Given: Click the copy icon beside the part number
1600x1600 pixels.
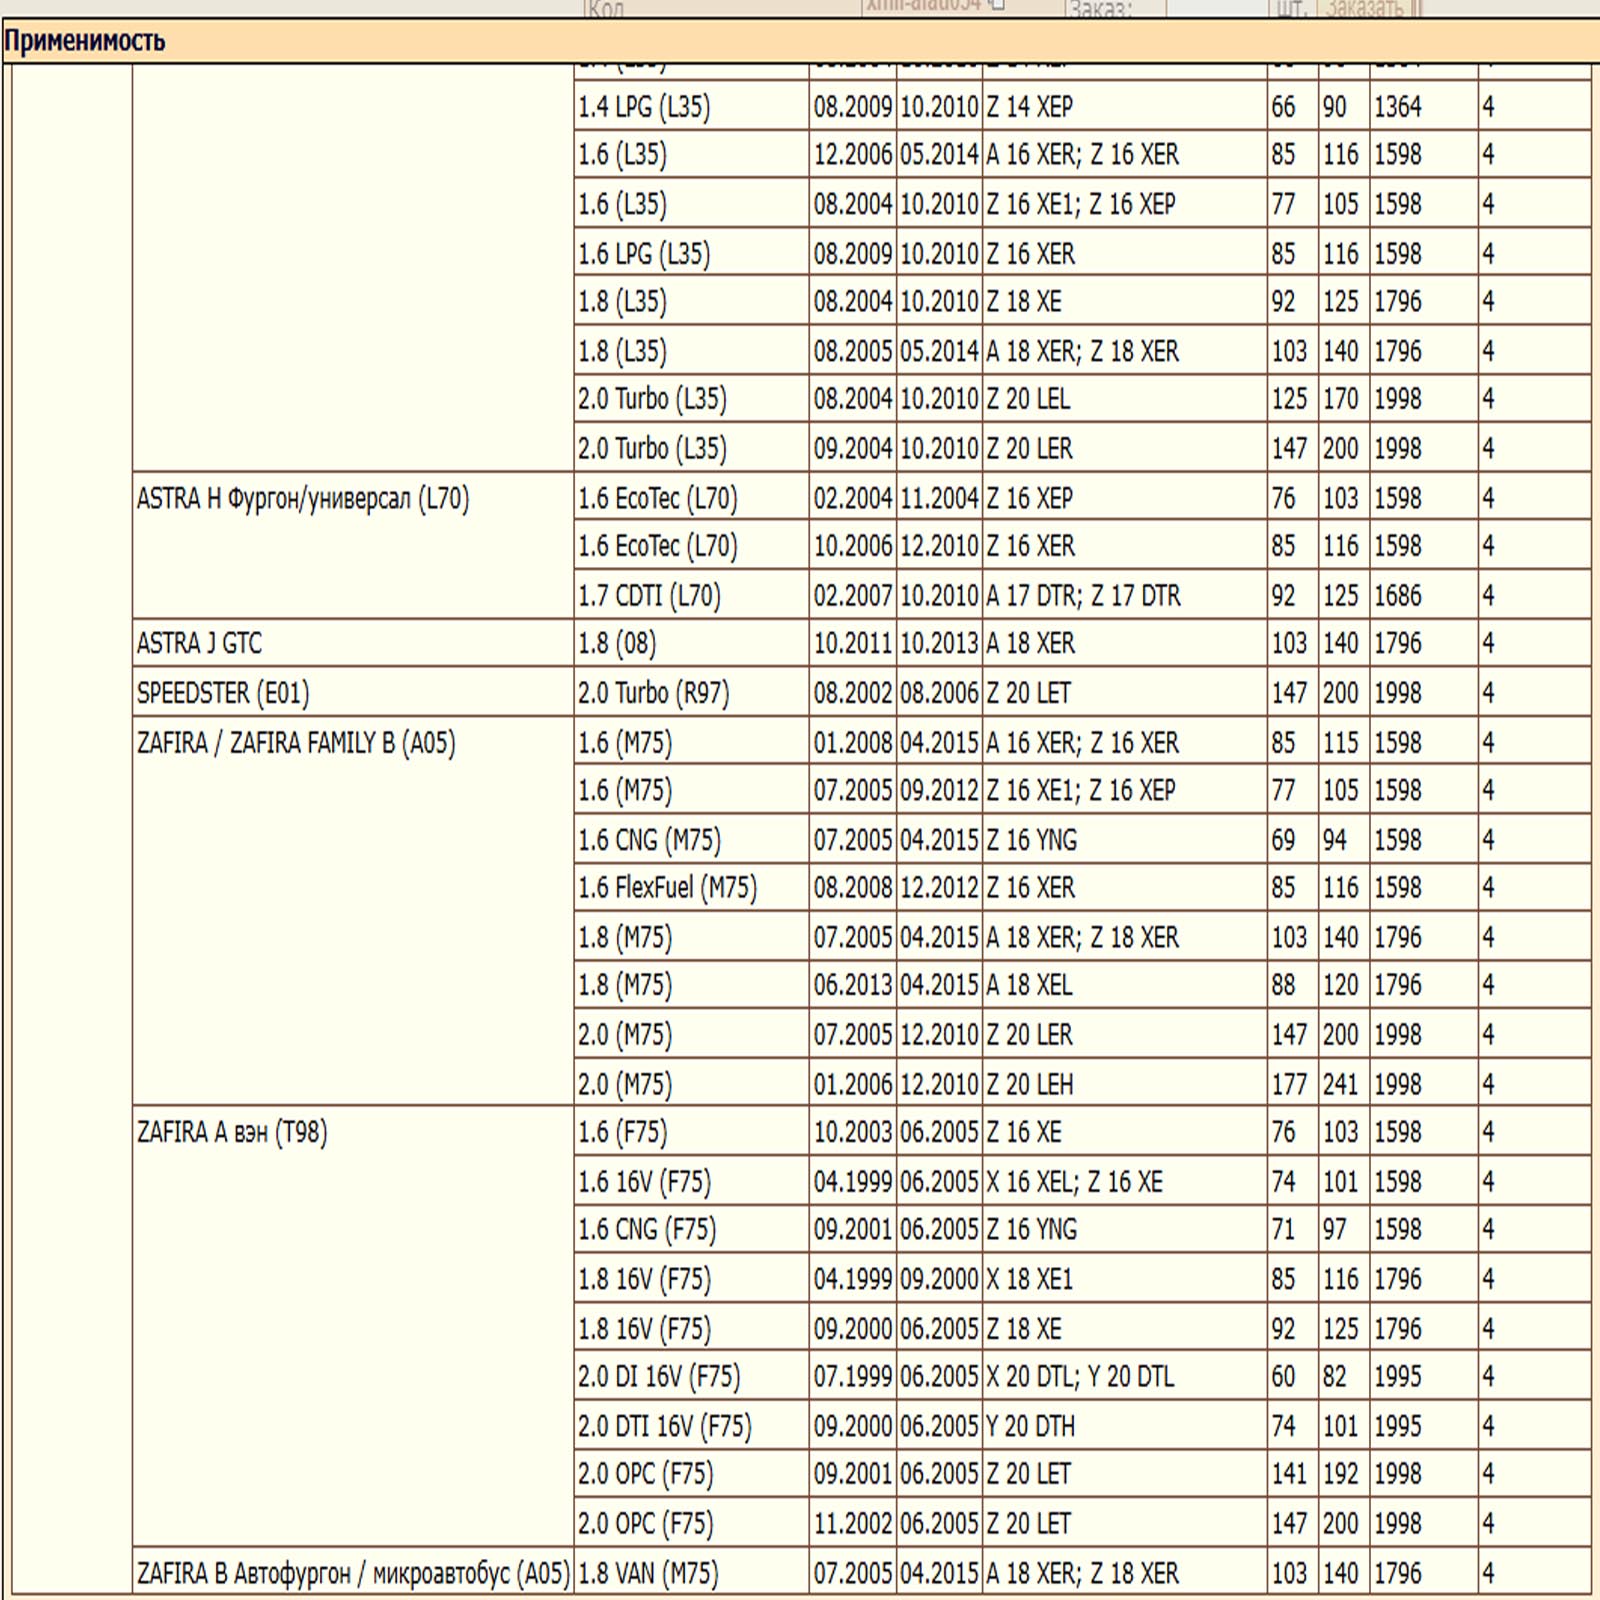Looking at the screenshot, I should click(997, 4).
